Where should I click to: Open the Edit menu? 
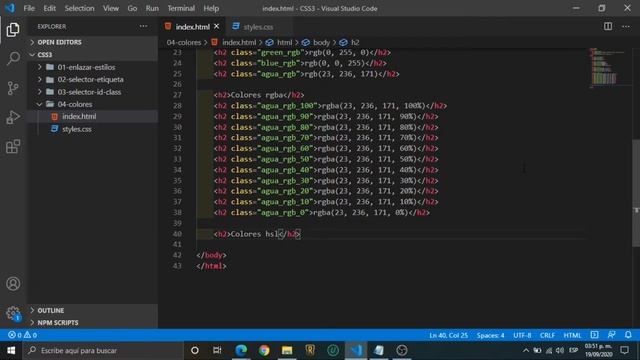click(49, 8)
